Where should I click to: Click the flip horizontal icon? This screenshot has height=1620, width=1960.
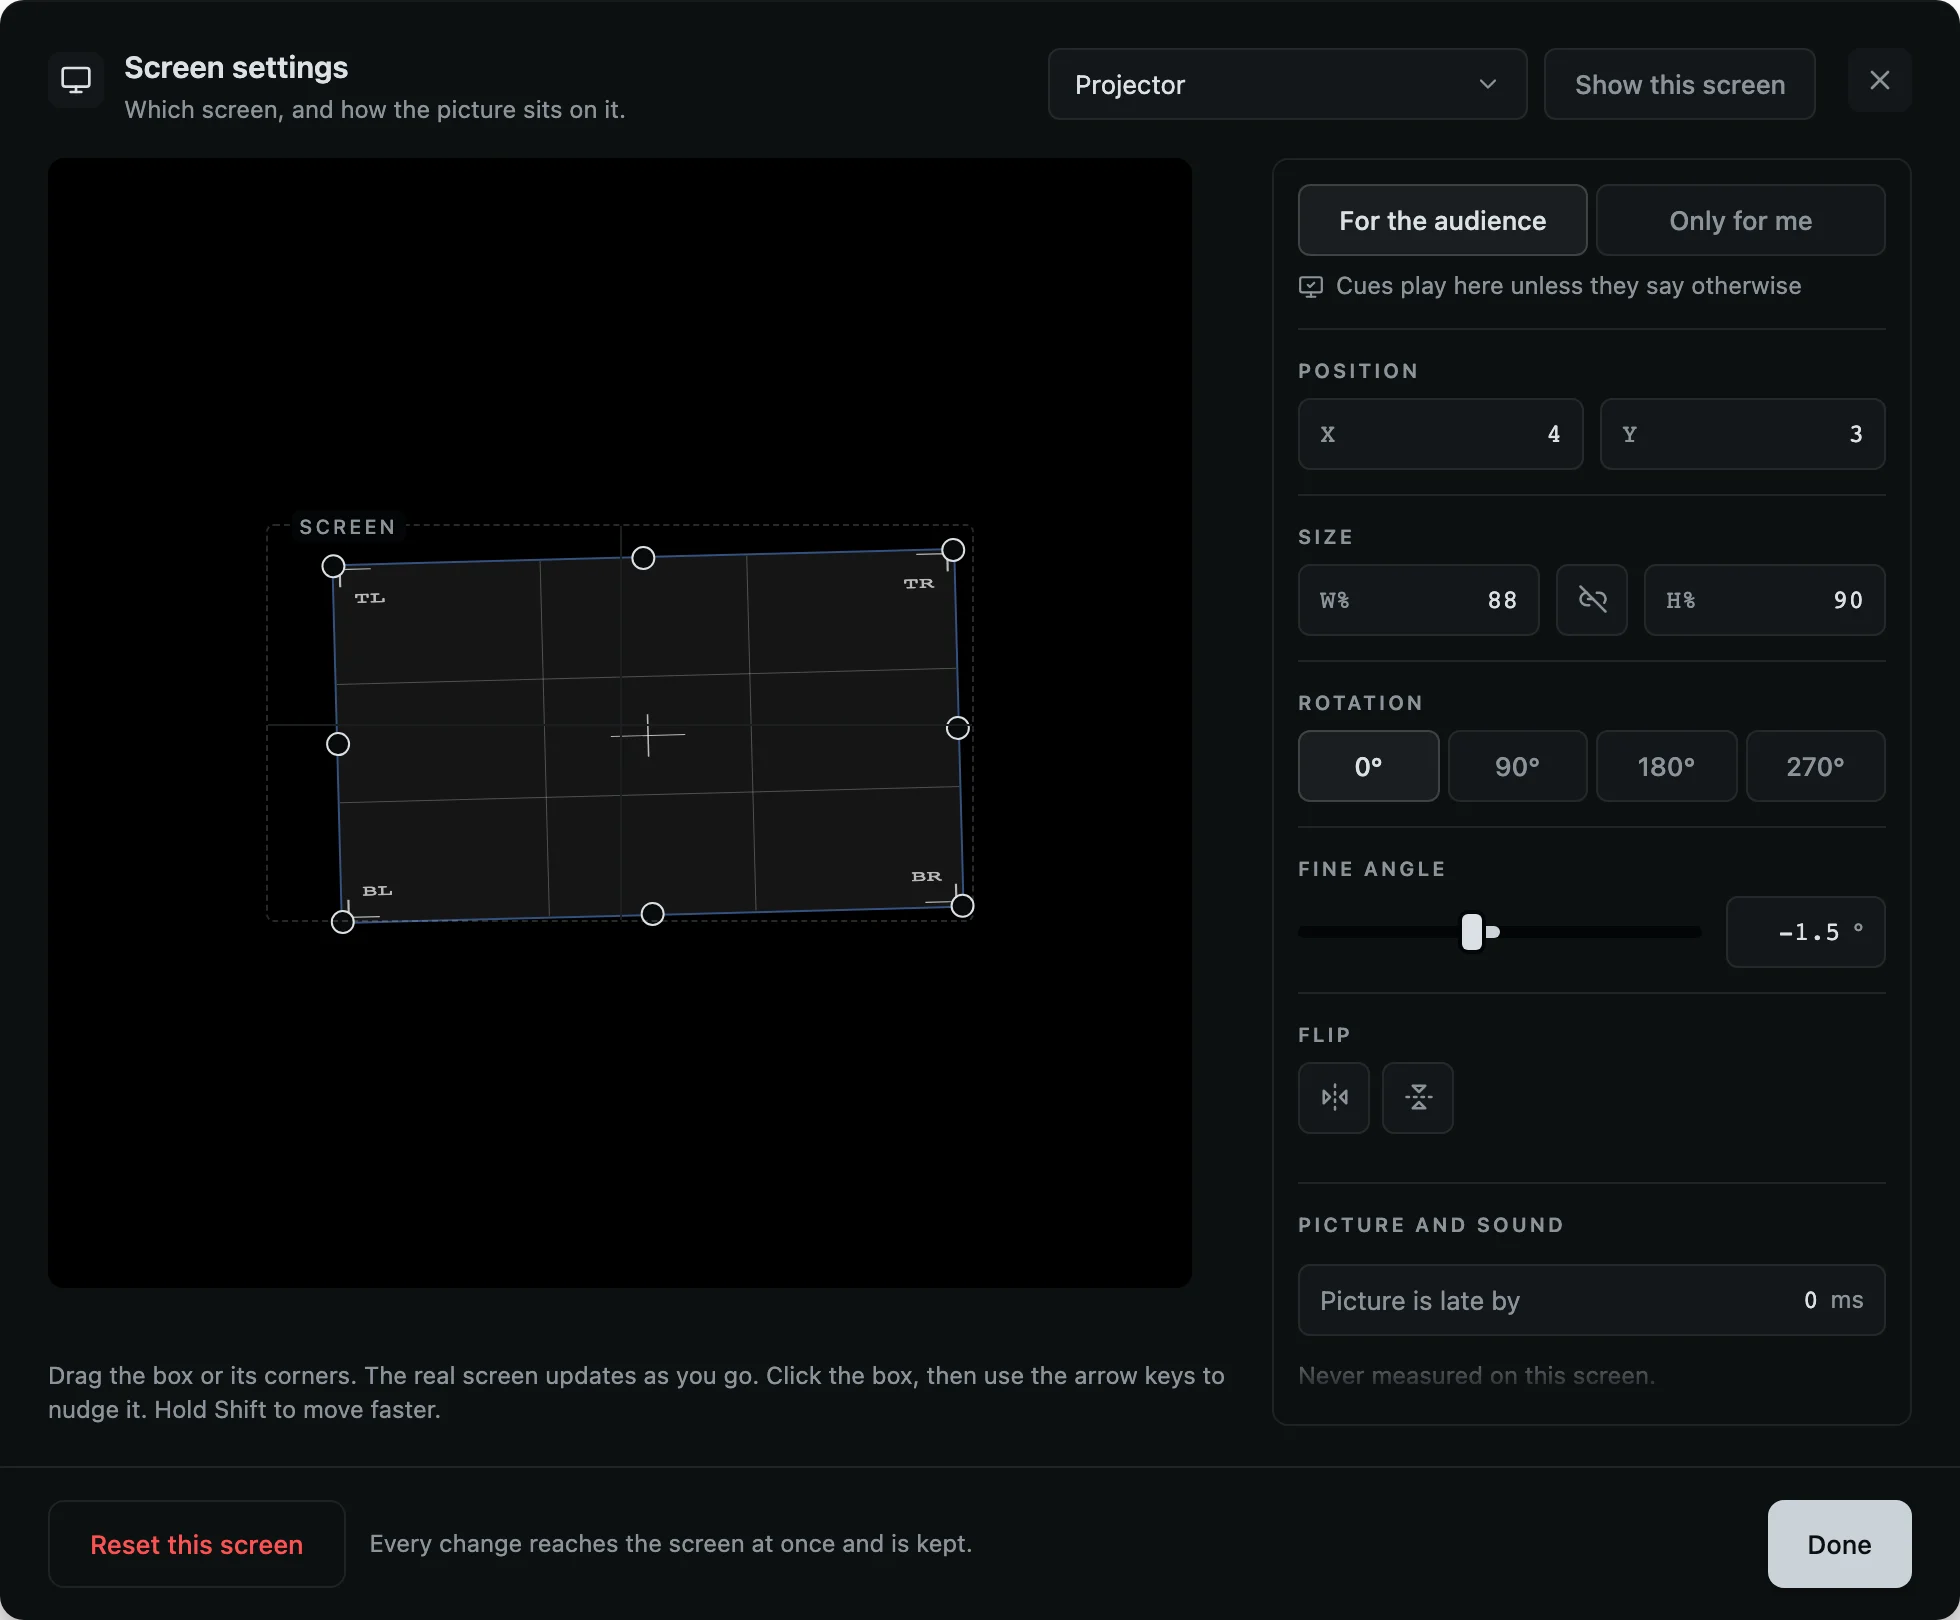[x=1334, y=1097]
